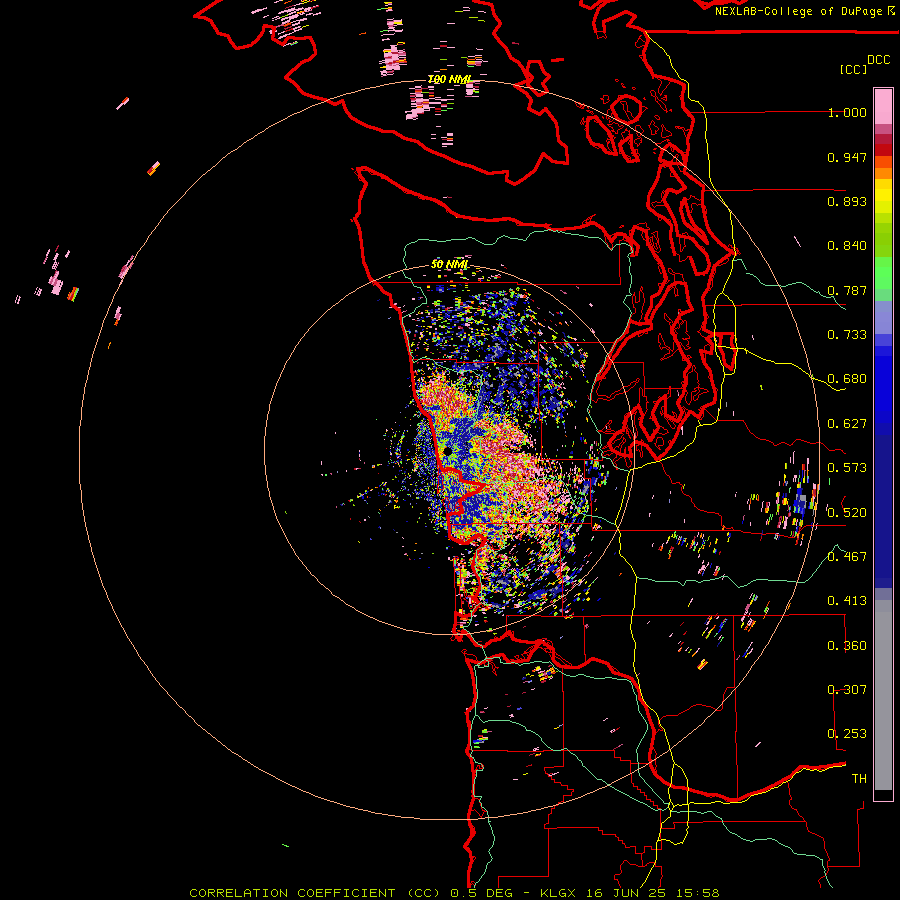Select the 0.307 scale value
The width and height of the screenshot is (900, 900).
847,690
